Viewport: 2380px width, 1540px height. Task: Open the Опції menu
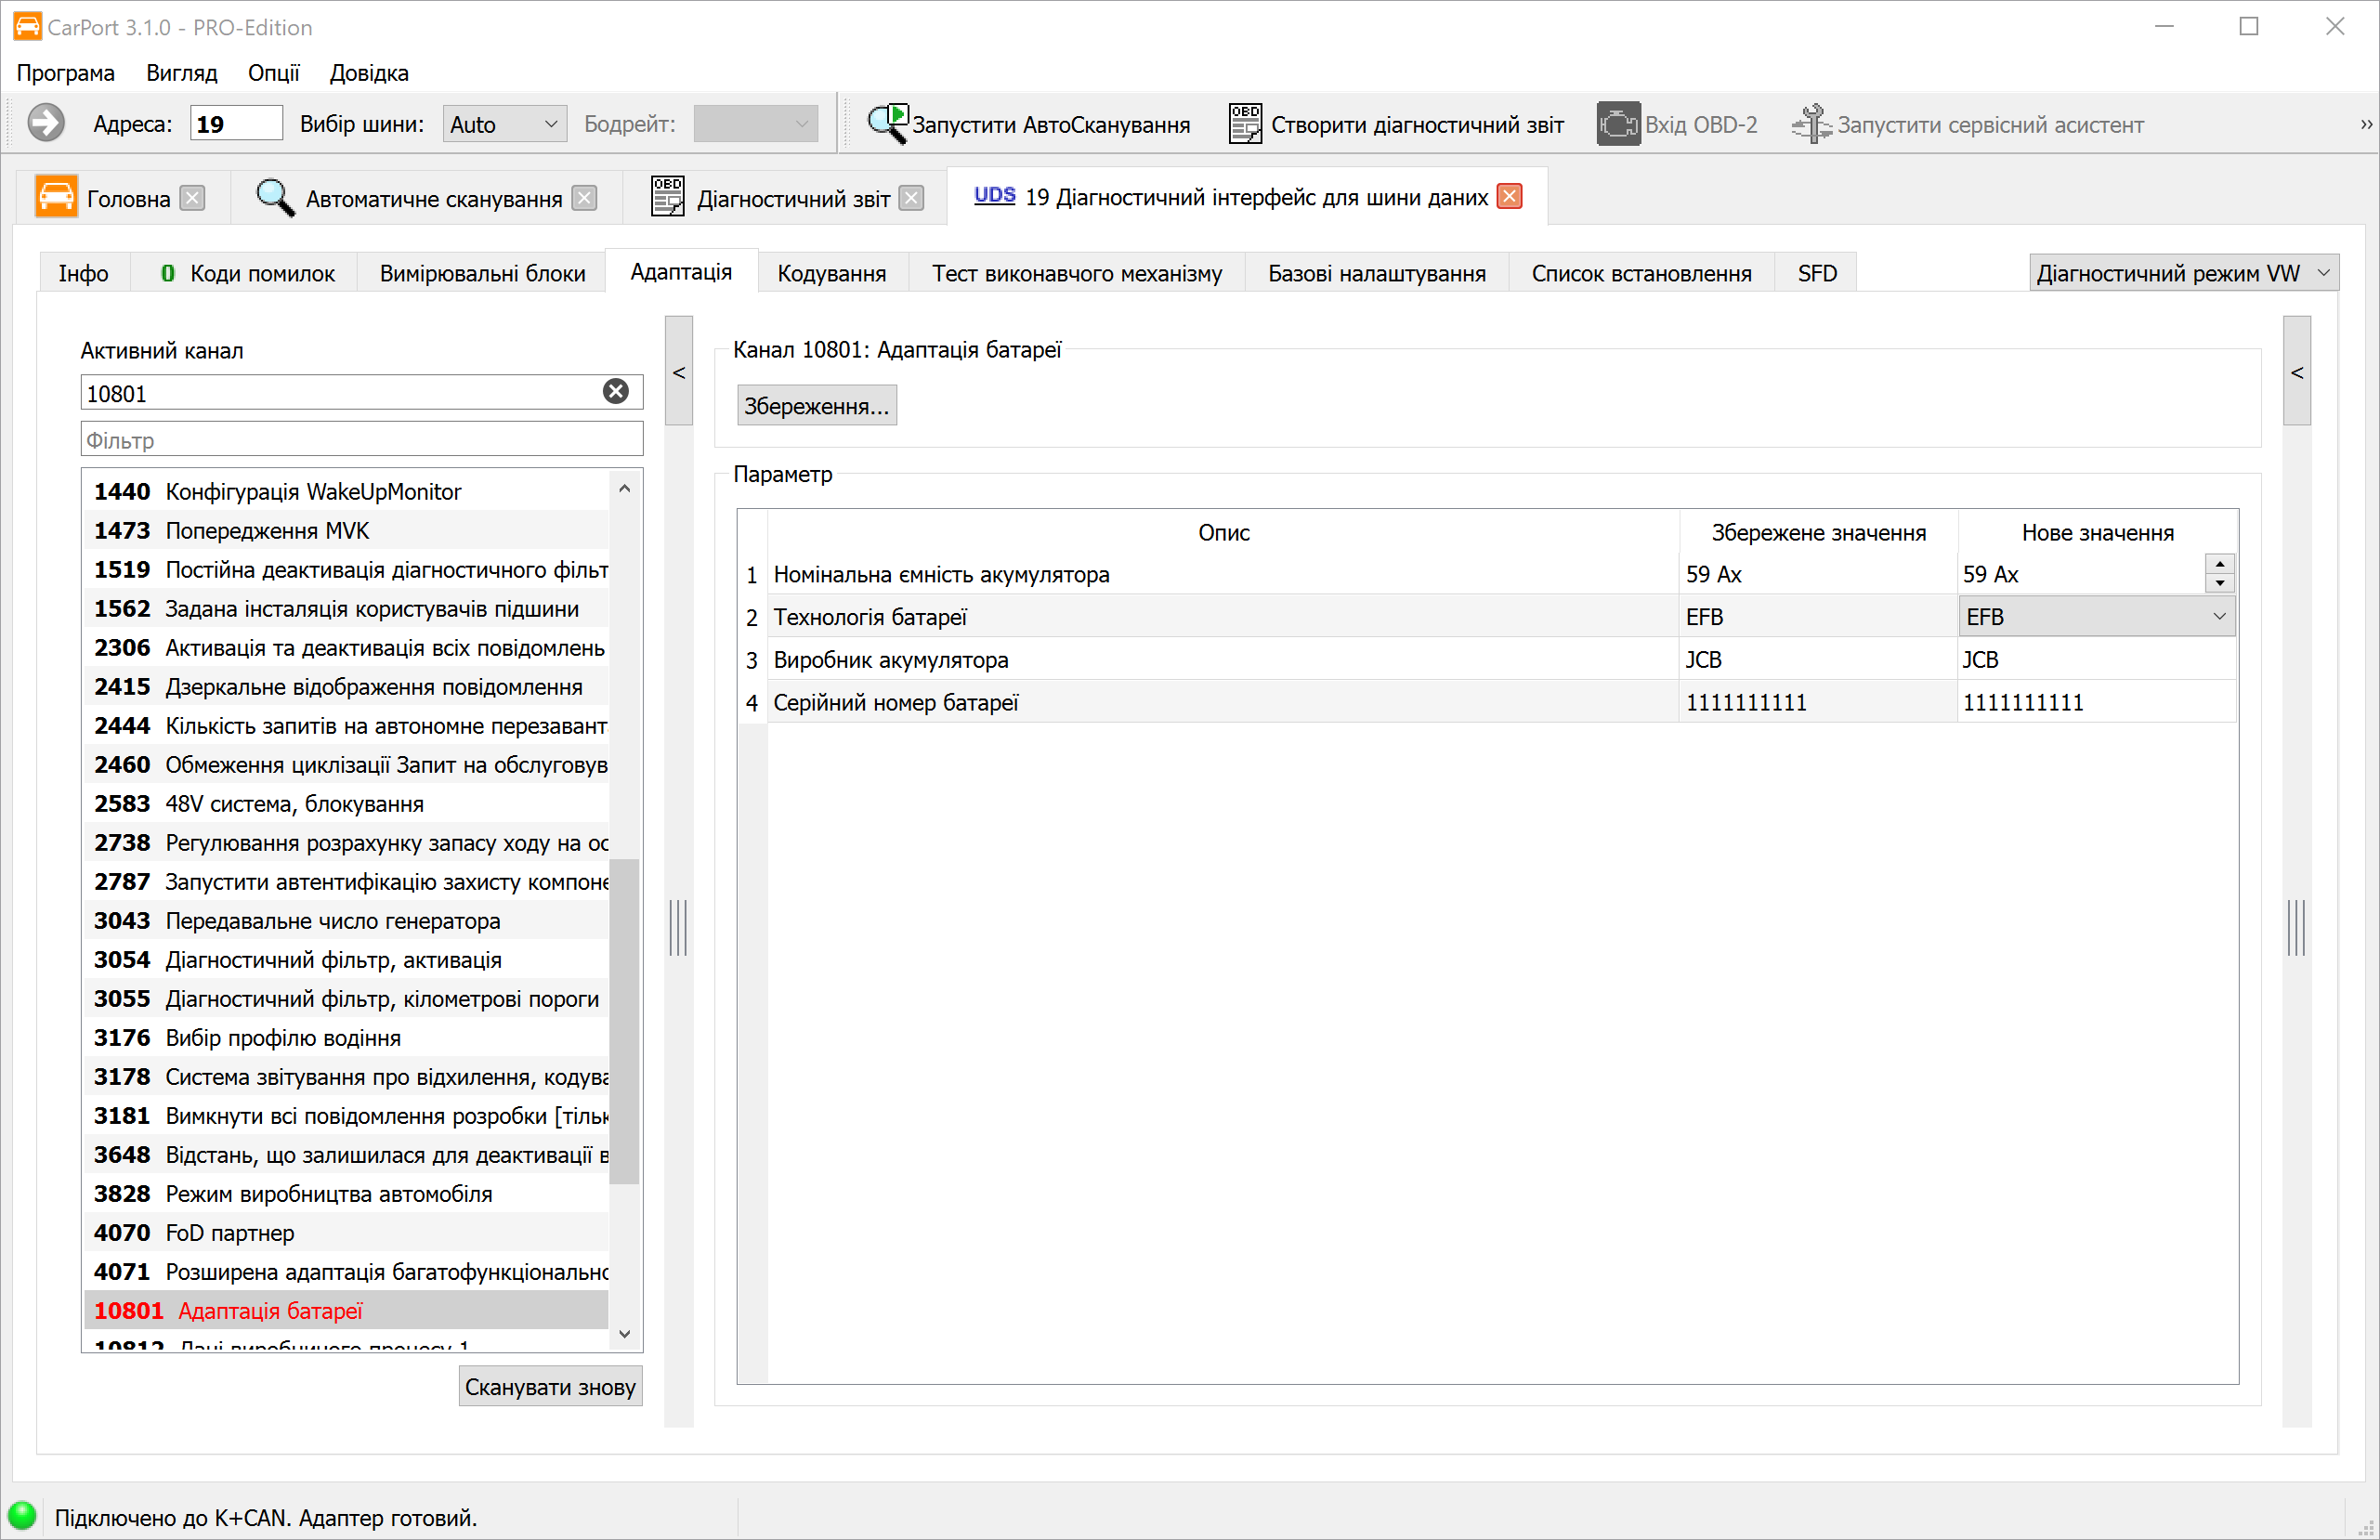[x=273, y=73]
